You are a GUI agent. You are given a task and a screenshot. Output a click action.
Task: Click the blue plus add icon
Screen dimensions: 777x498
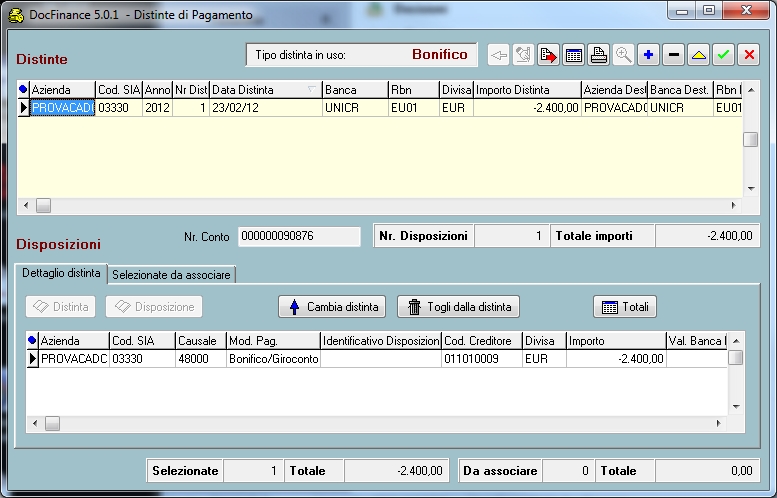pos(648,55)
